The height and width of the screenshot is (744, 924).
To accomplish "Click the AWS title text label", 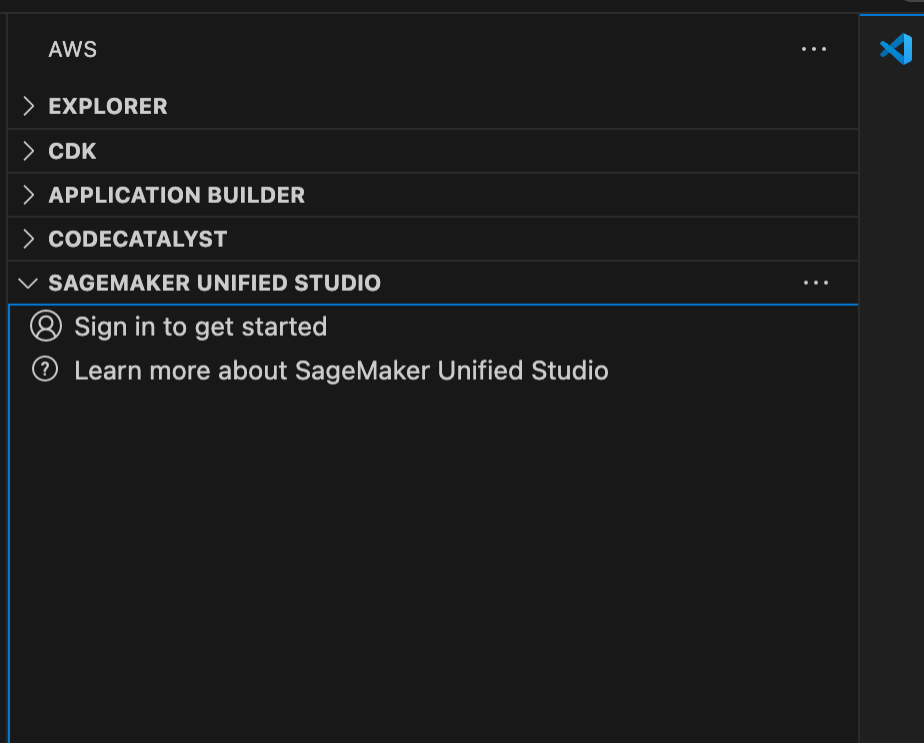I will 71,49.
